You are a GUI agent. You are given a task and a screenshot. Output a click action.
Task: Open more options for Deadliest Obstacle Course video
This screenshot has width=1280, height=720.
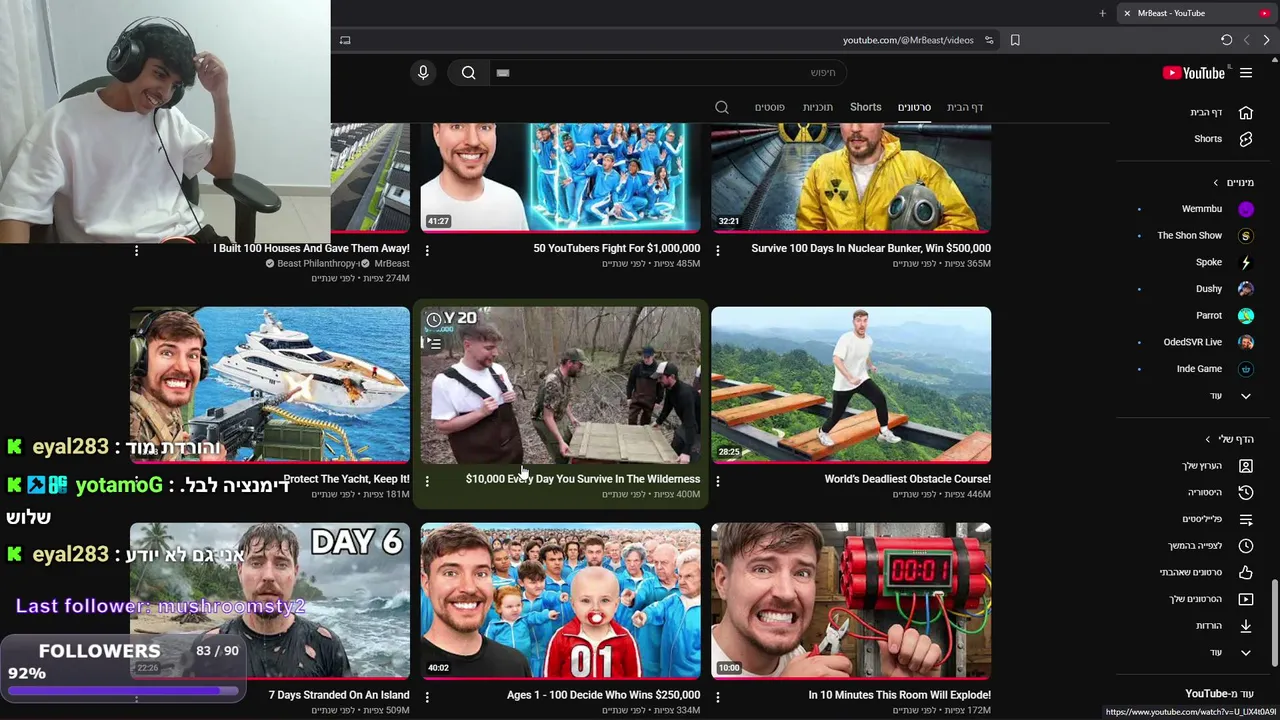pyautogui.click(x=718, y=481)
